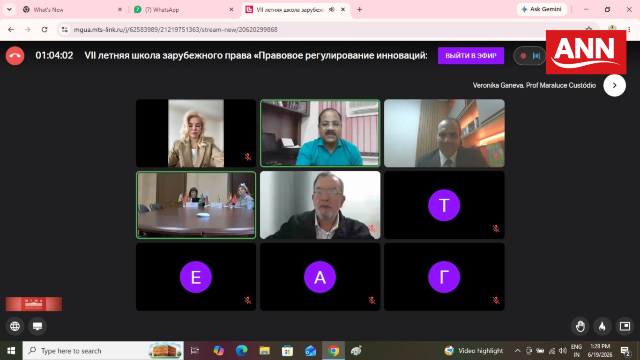Close the What's New tab
Image resolution: width=640 pixels, height=360 pixels.
point(120,9)
